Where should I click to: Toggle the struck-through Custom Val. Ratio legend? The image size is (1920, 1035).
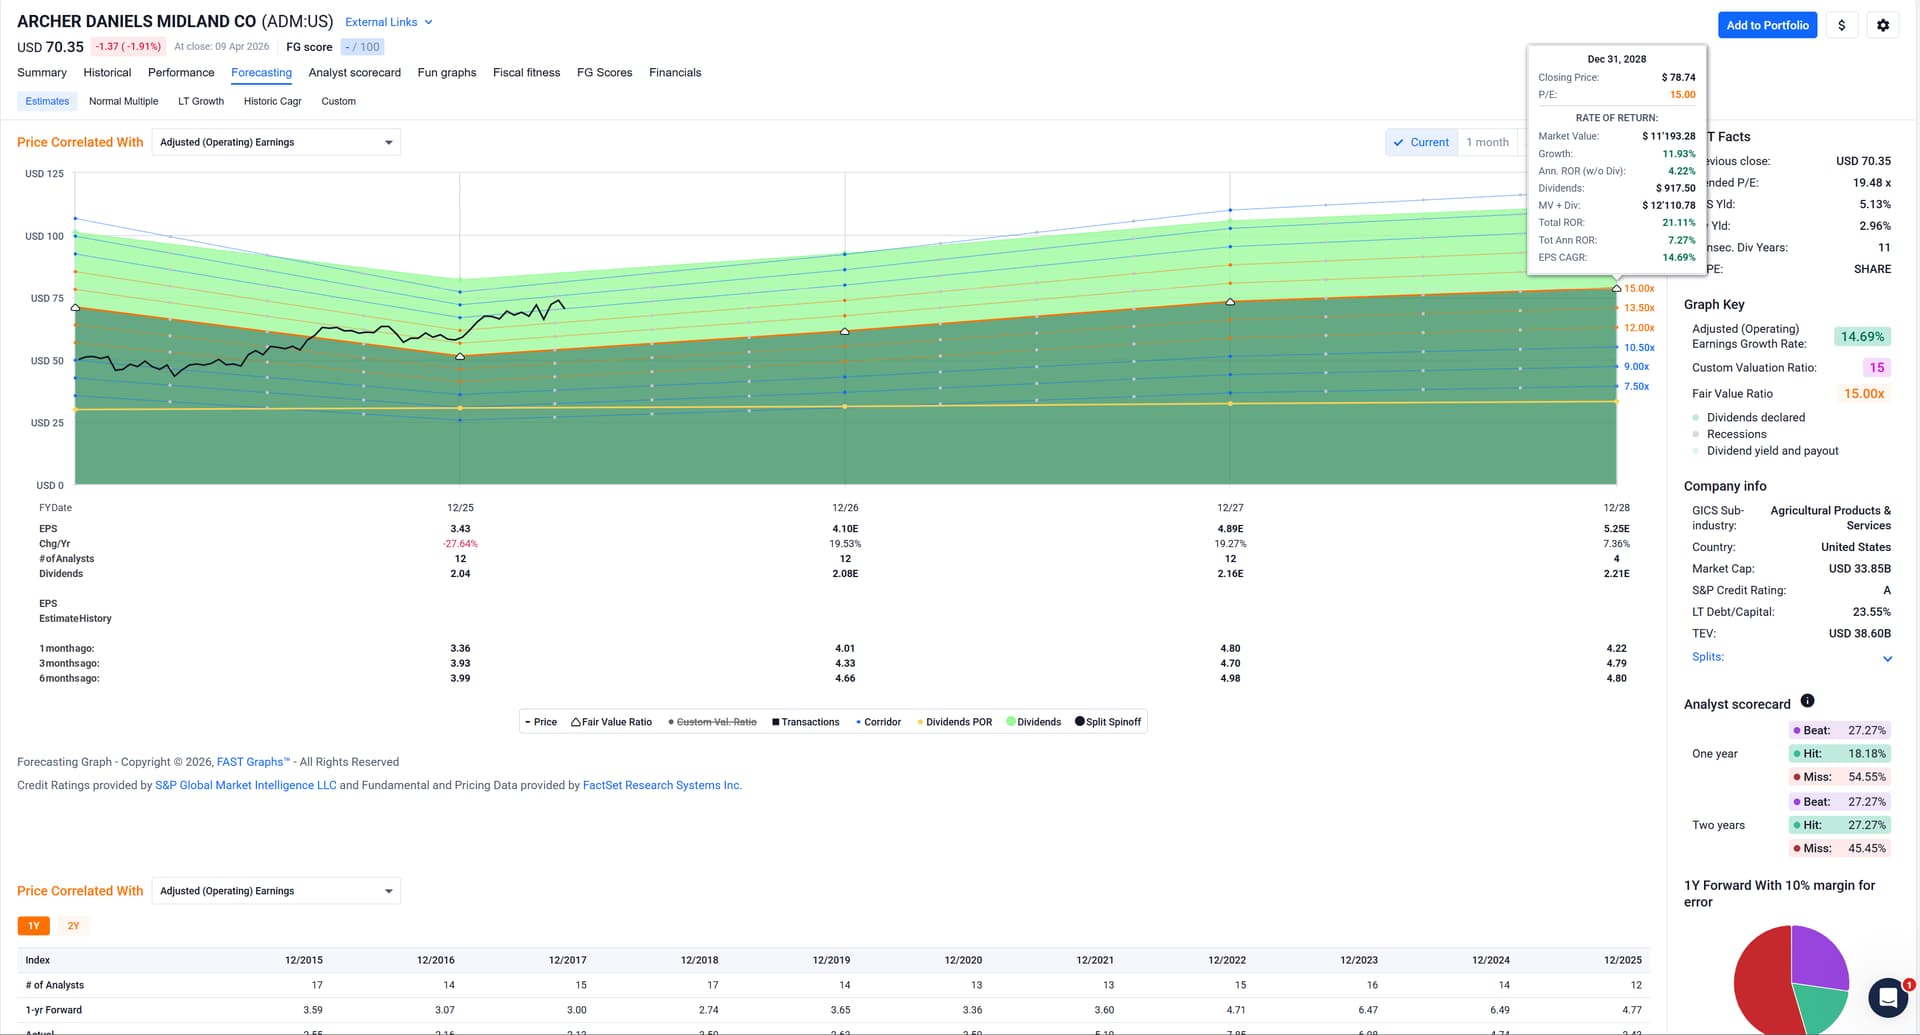[x=712, y=722]
